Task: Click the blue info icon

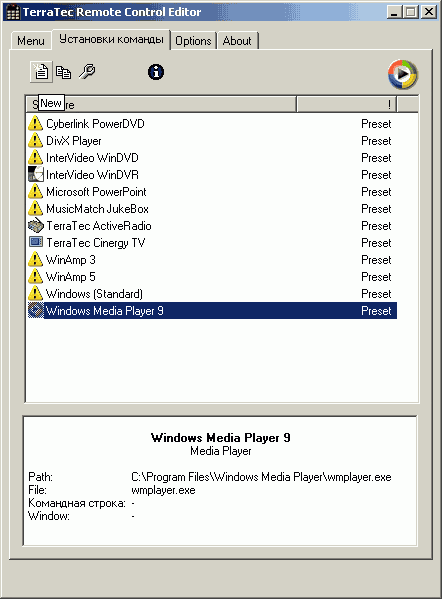Action: (x=156, y=72)
